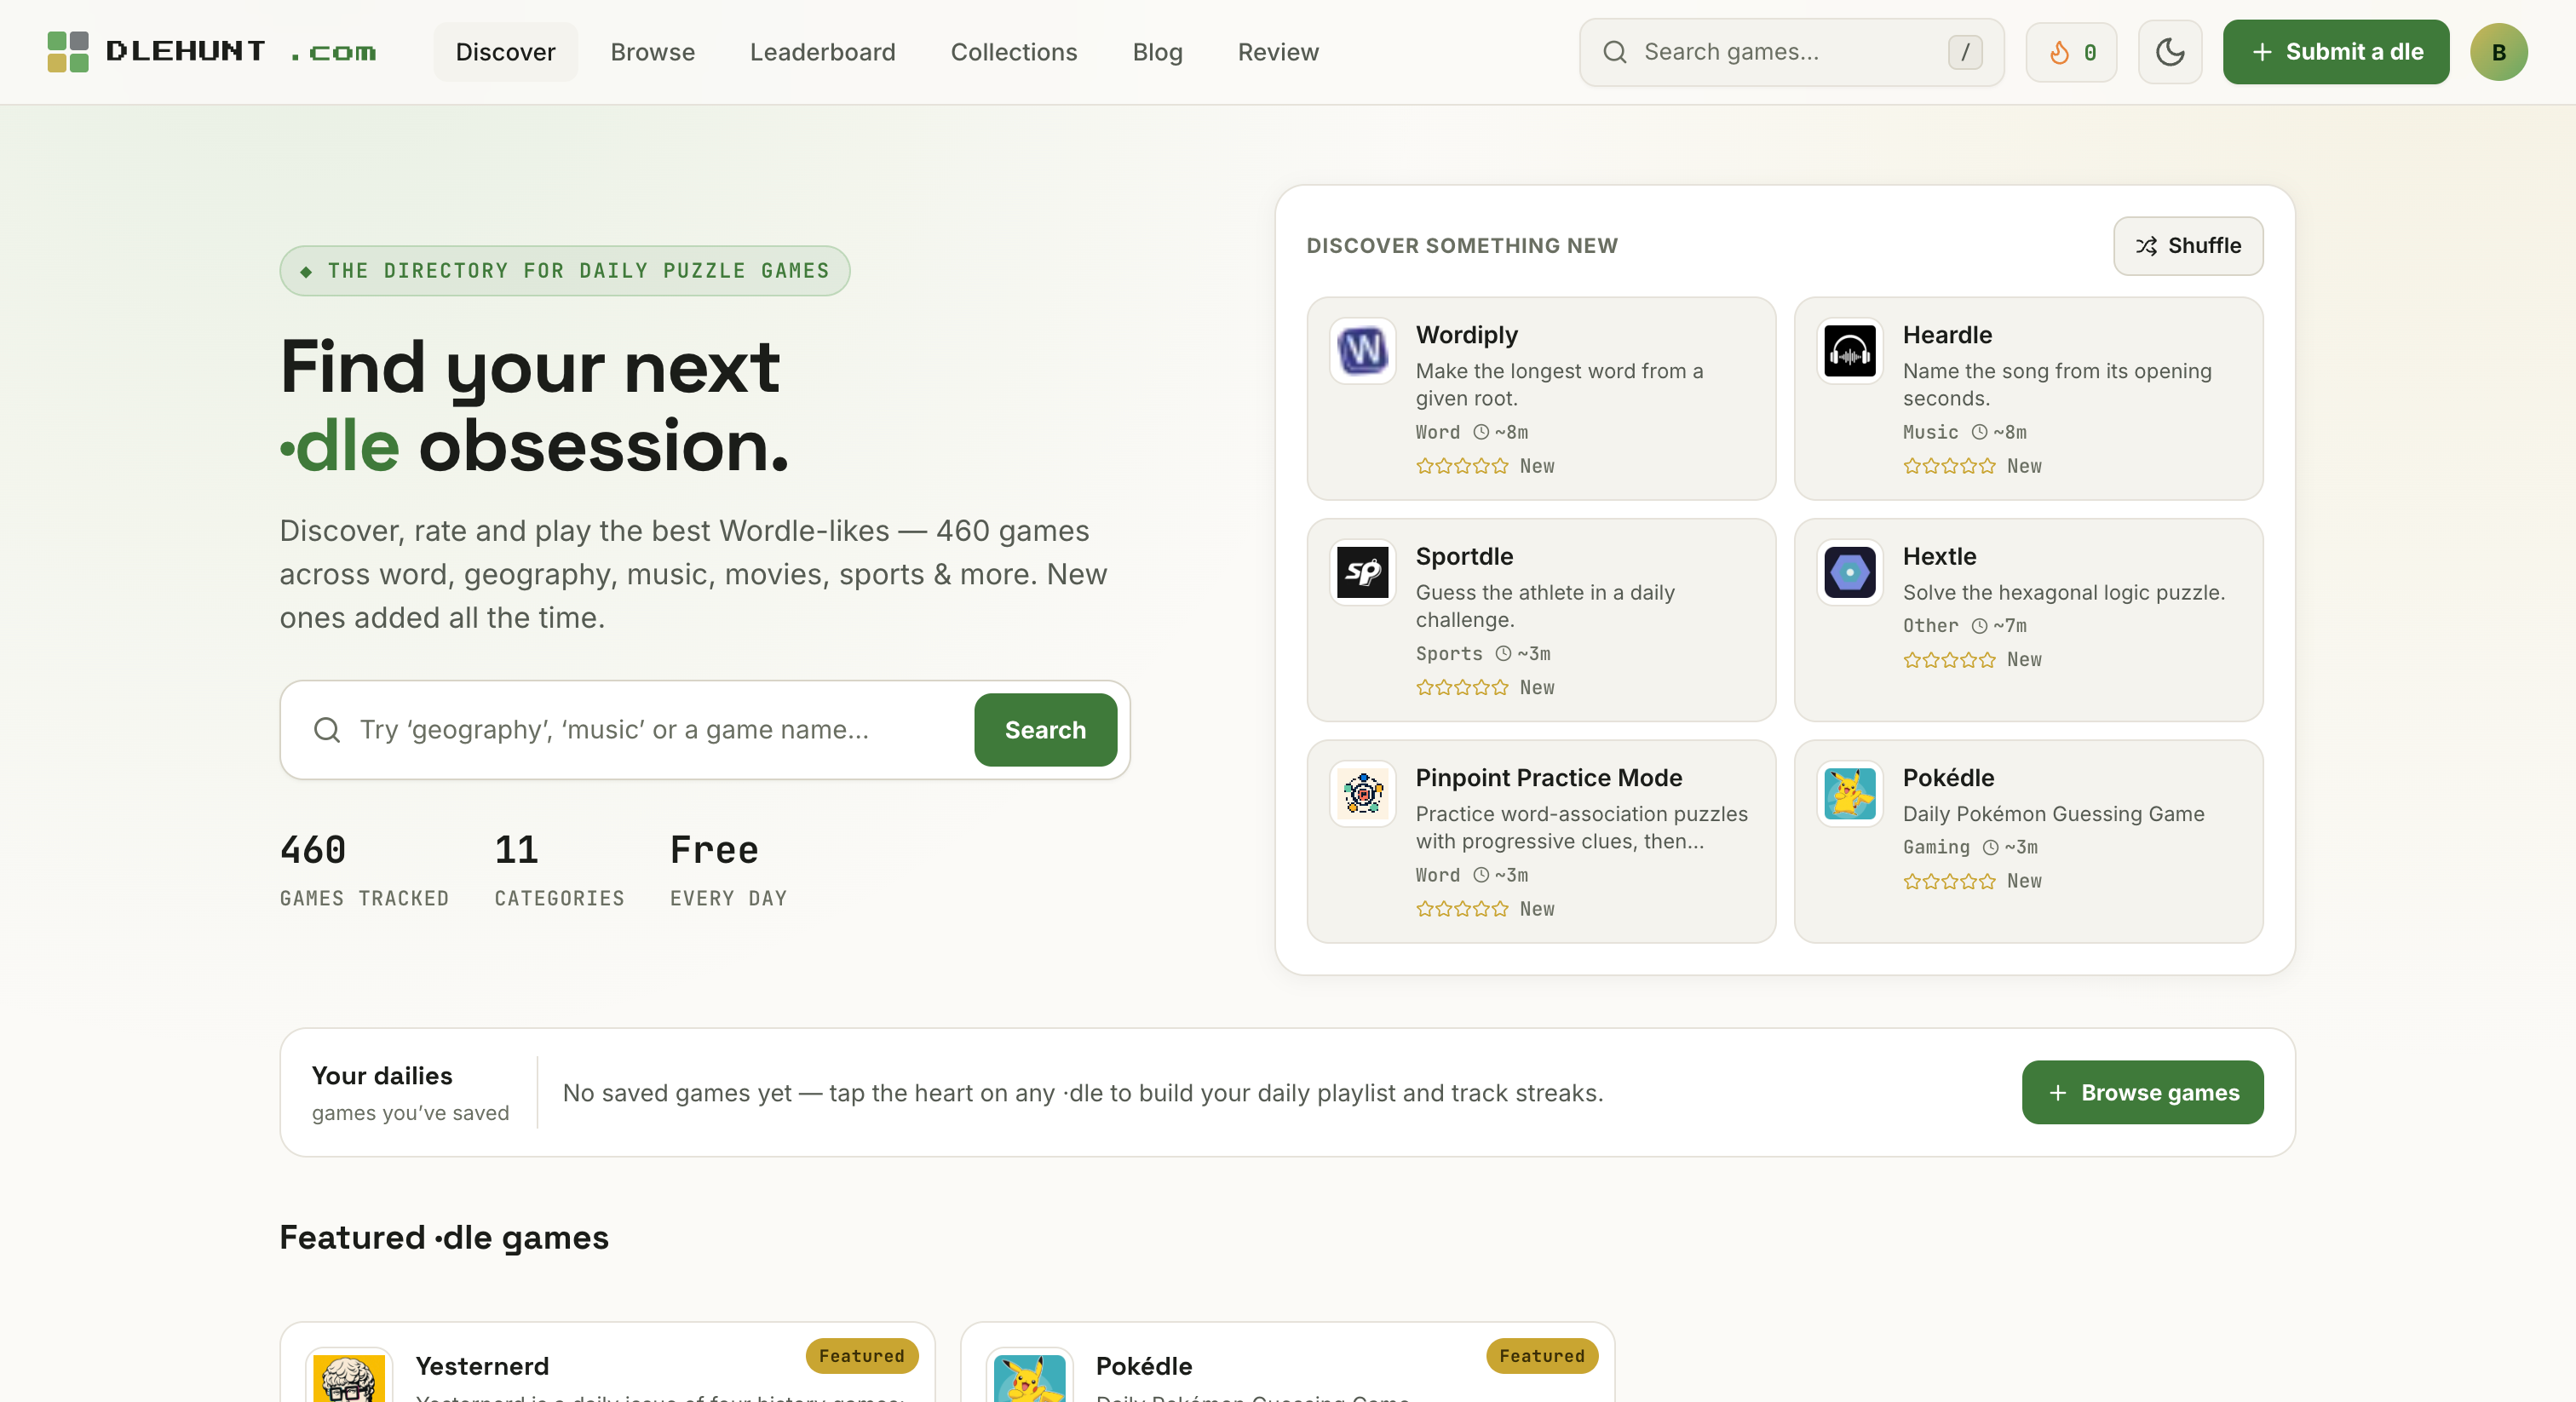
Task: Click the Hextle hexagon icon
Action: (1849, 572)
